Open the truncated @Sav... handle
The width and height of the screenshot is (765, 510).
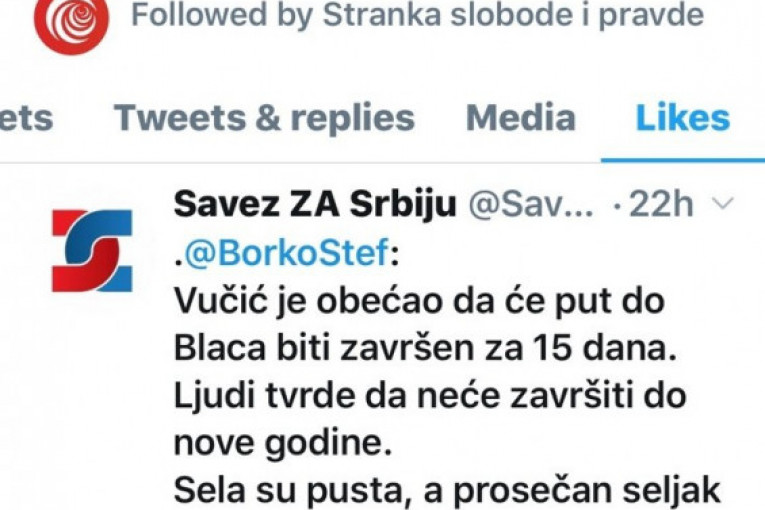tap(531, 204)
